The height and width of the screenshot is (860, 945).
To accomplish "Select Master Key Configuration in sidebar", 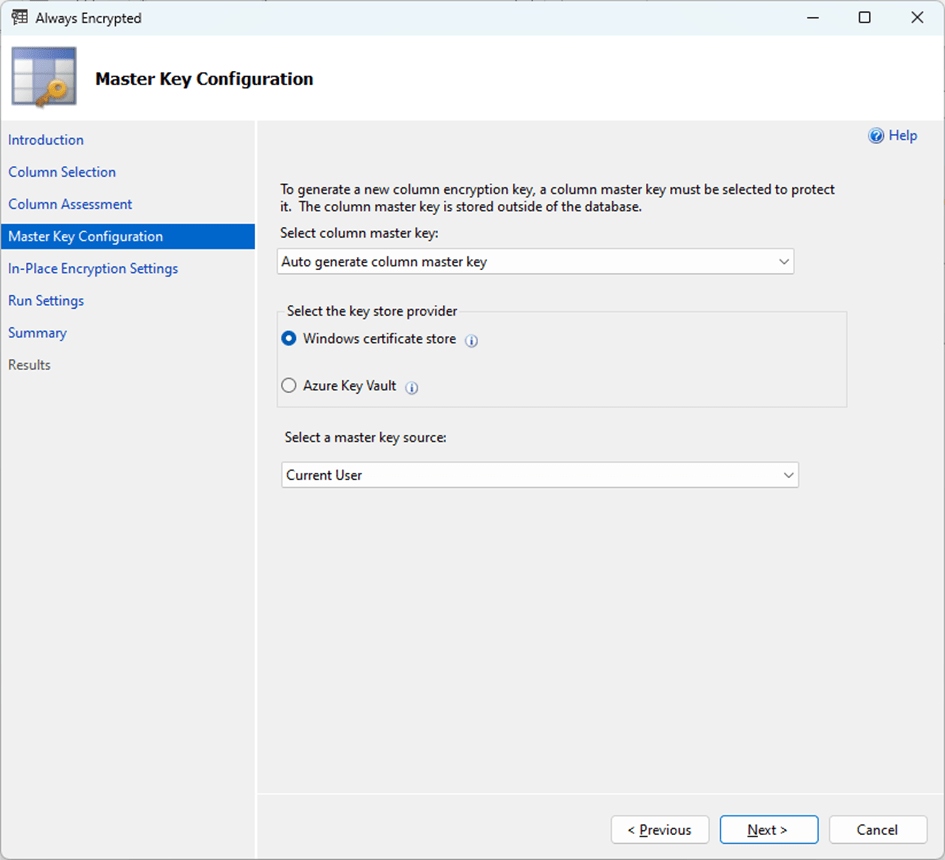I will [85, 237].
